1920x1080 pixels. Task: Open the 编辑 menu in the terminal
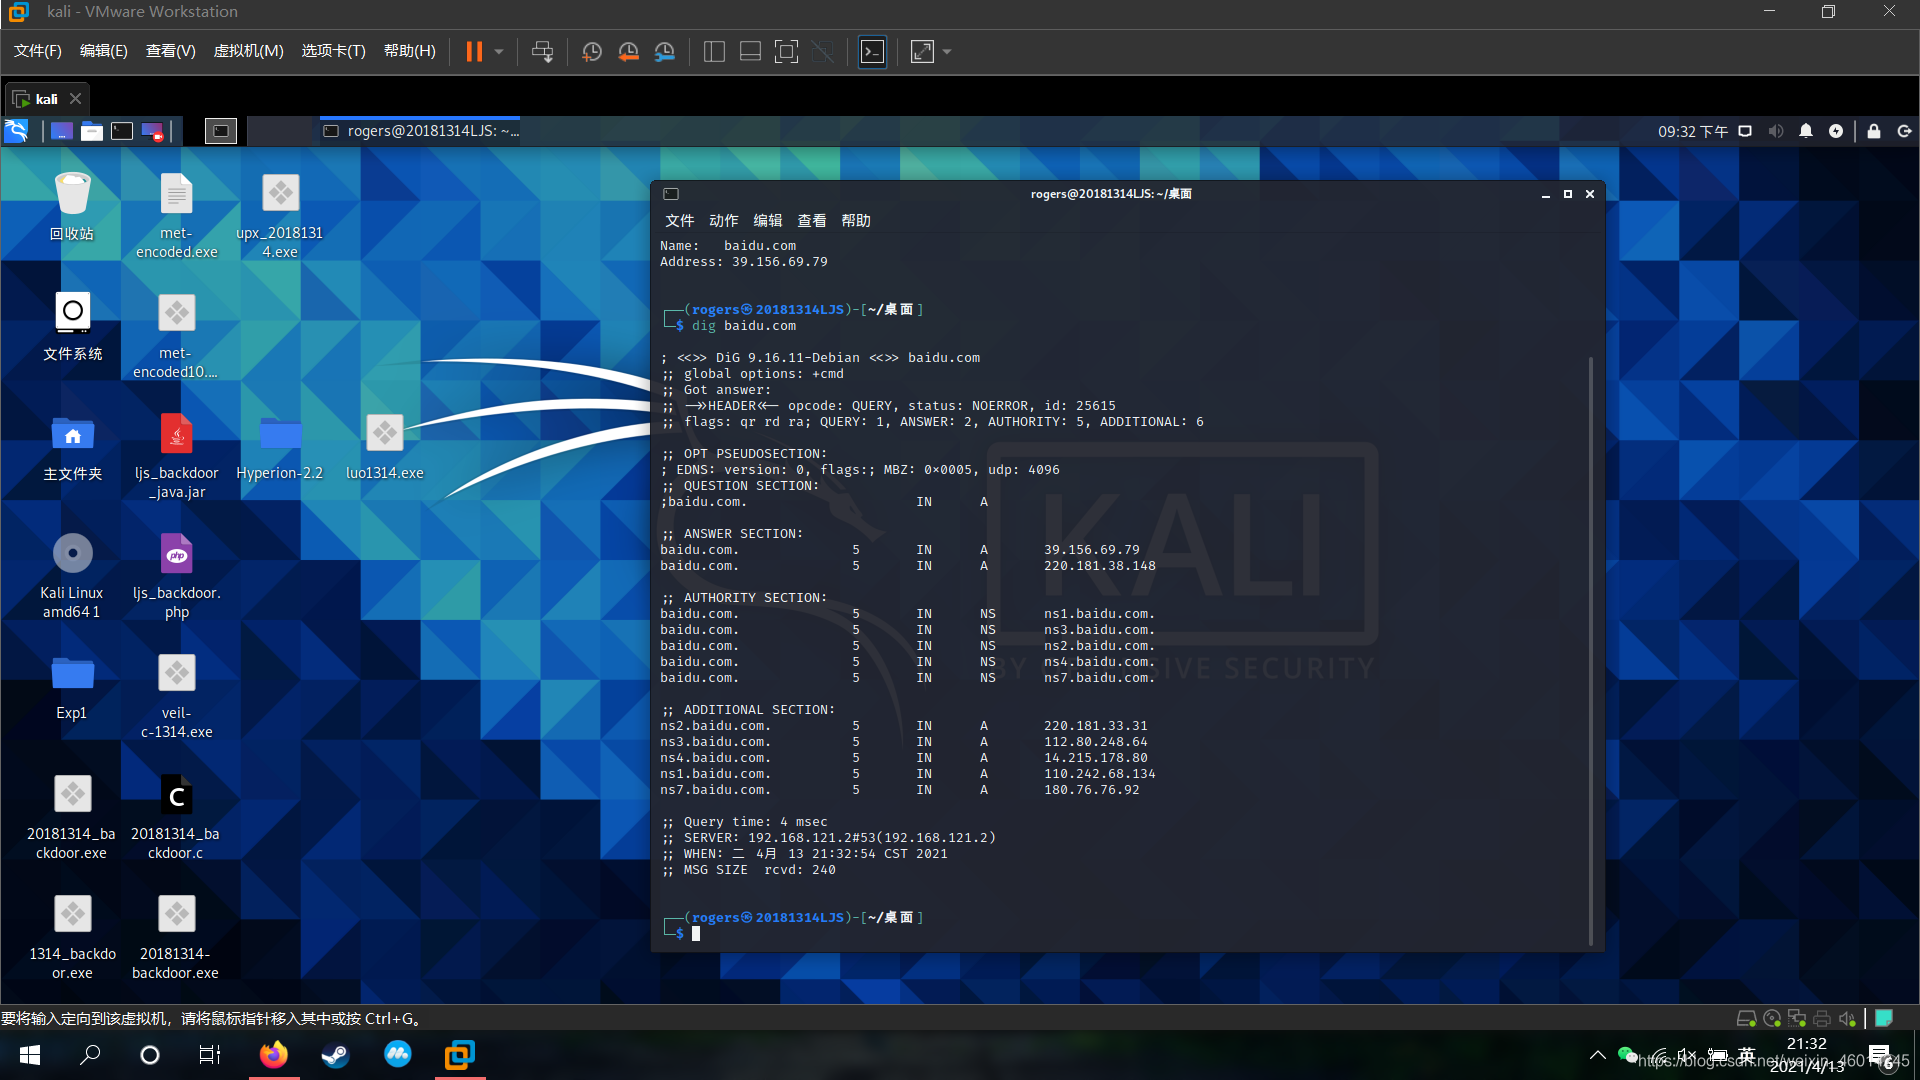coord(767,221)
